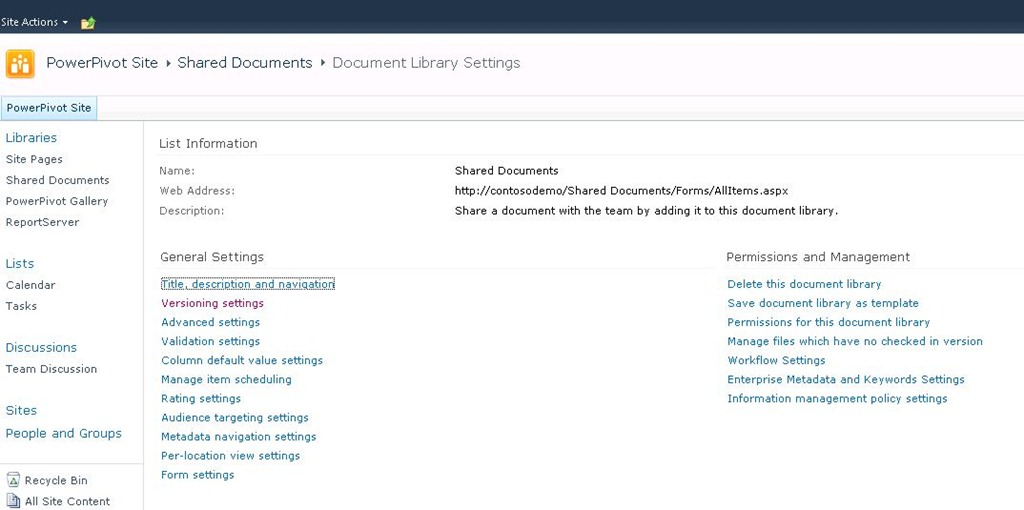Open People and Groups

(x=63, y=434)
